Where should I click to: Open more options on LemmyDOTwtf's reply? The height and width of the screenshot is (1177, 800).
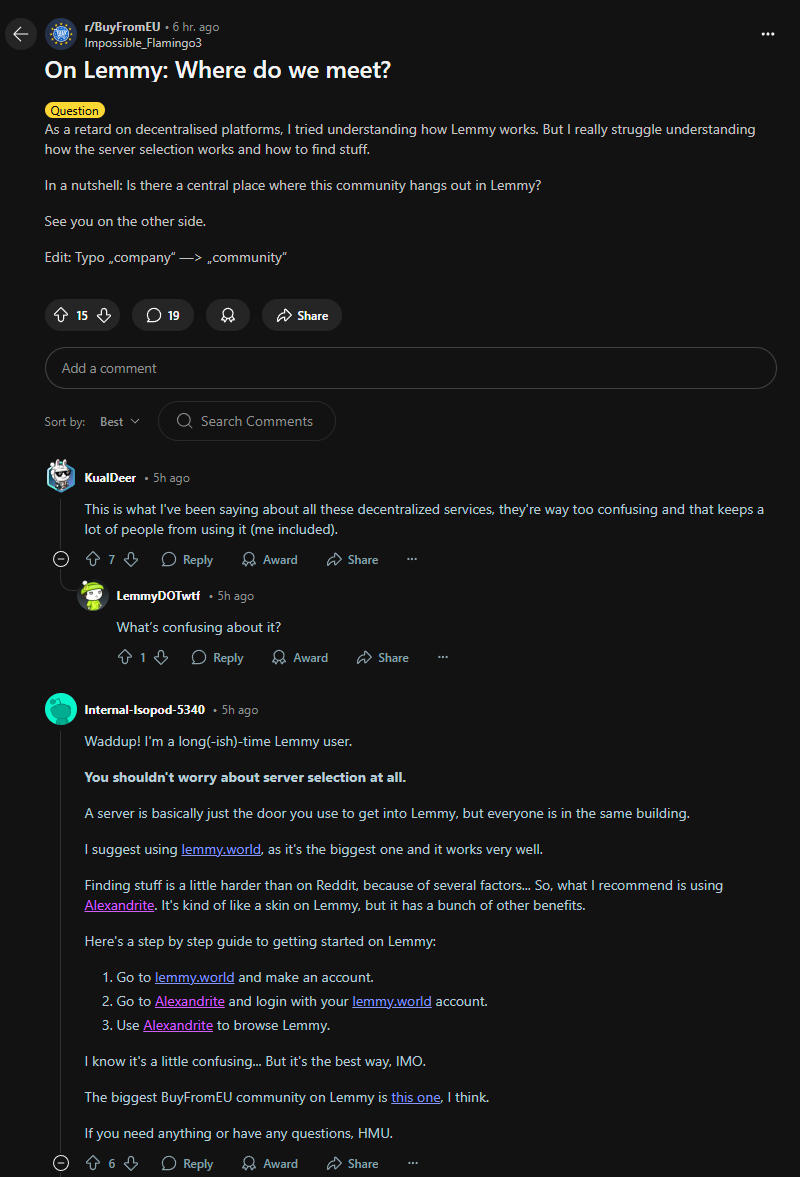pyautogui.click(x=443, y=658)
